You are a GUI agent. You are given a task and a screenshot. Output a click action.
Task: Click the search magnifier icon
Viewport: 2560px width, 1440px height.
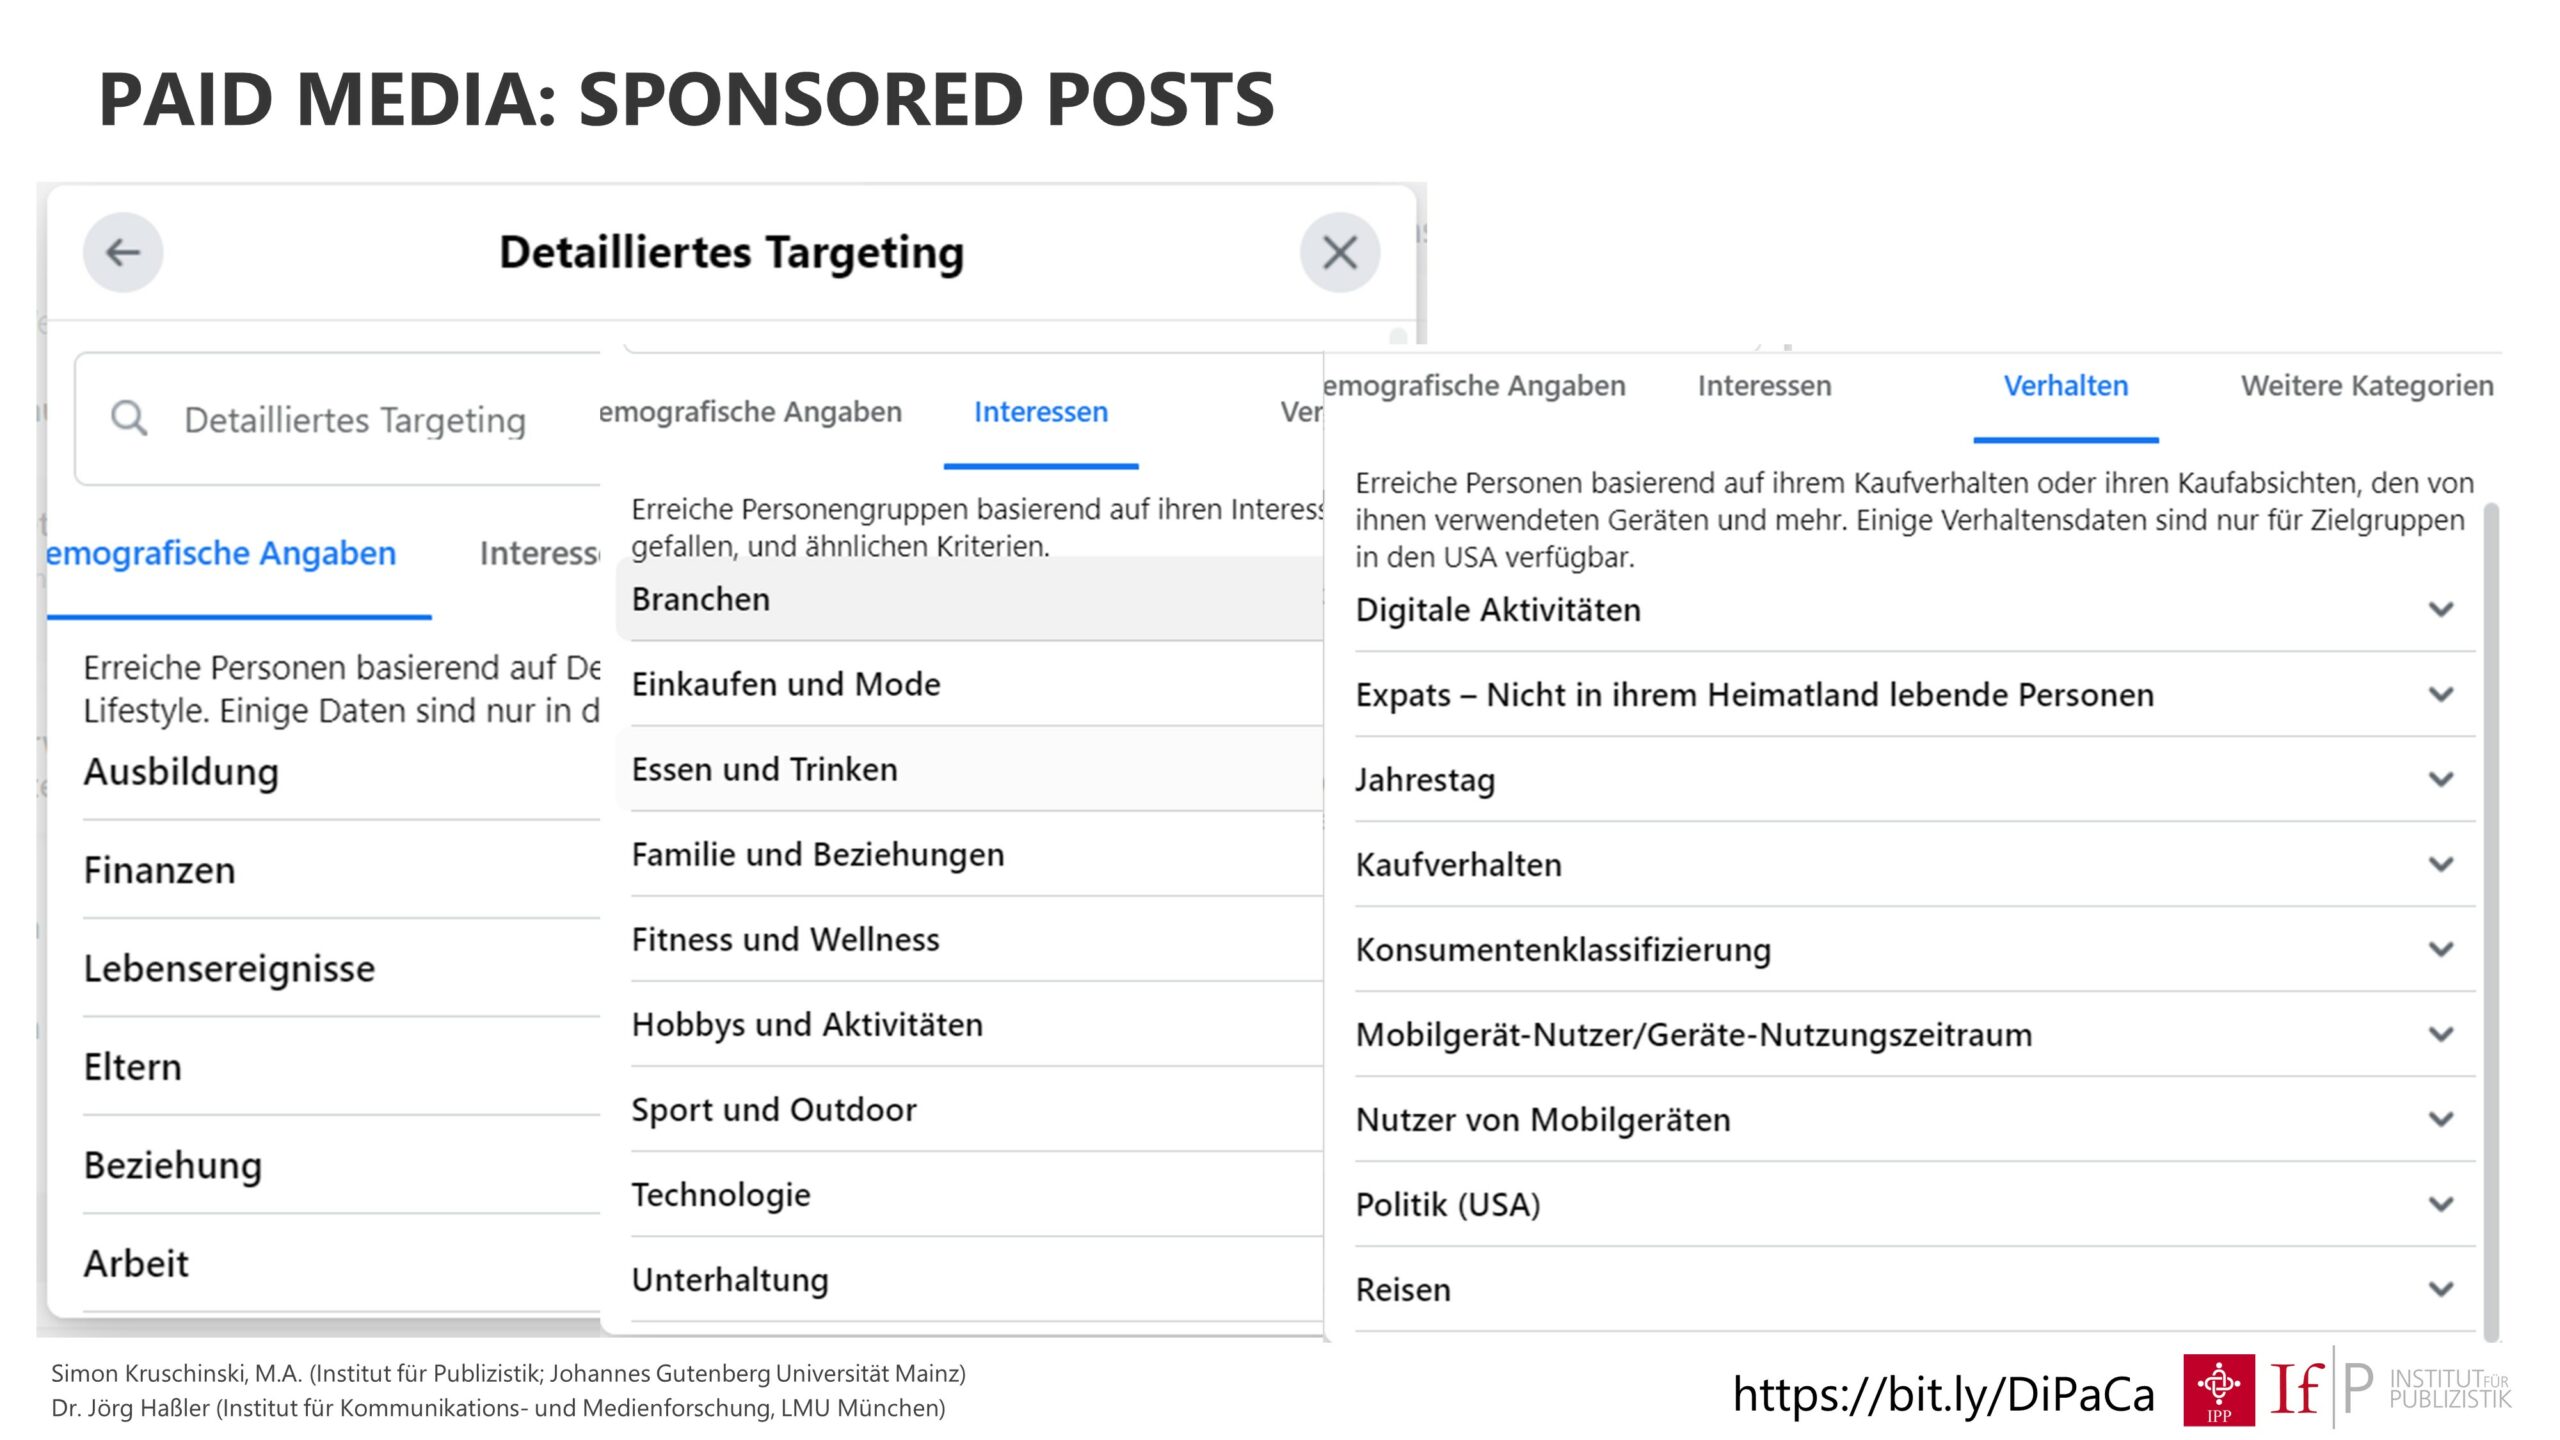(x=129, y=418)
